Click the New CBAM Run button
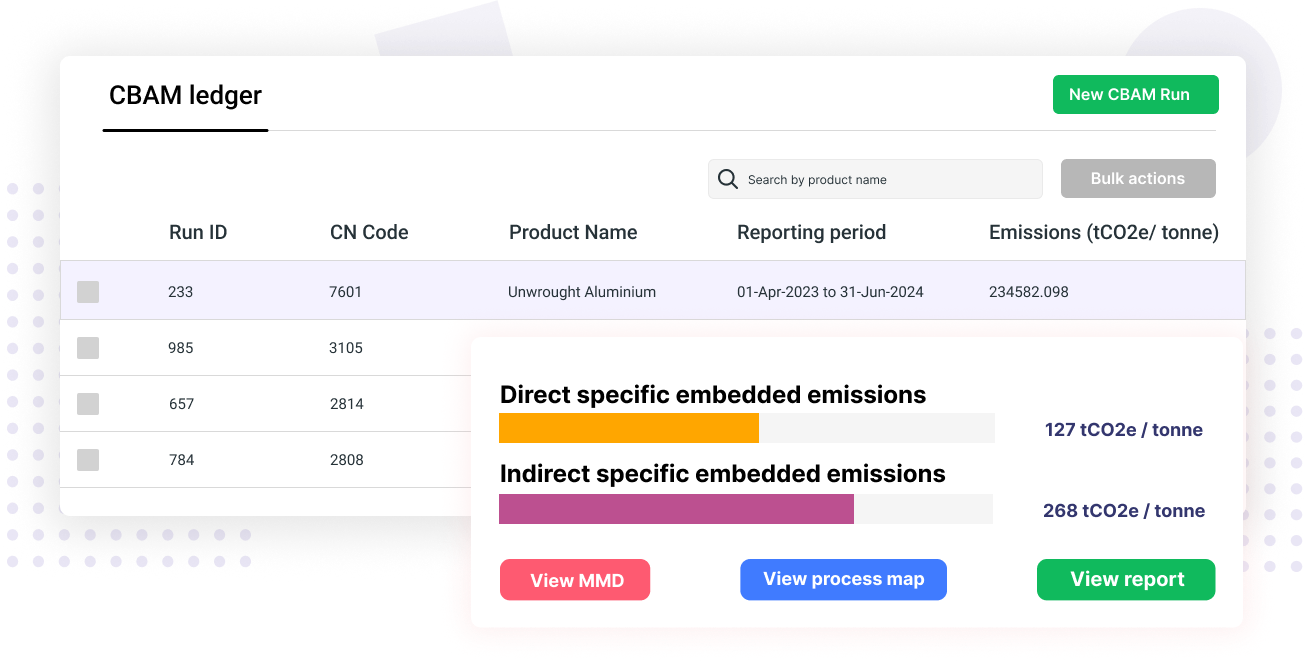Screen dimensions: 1306x662 (x=1135, y=94)
